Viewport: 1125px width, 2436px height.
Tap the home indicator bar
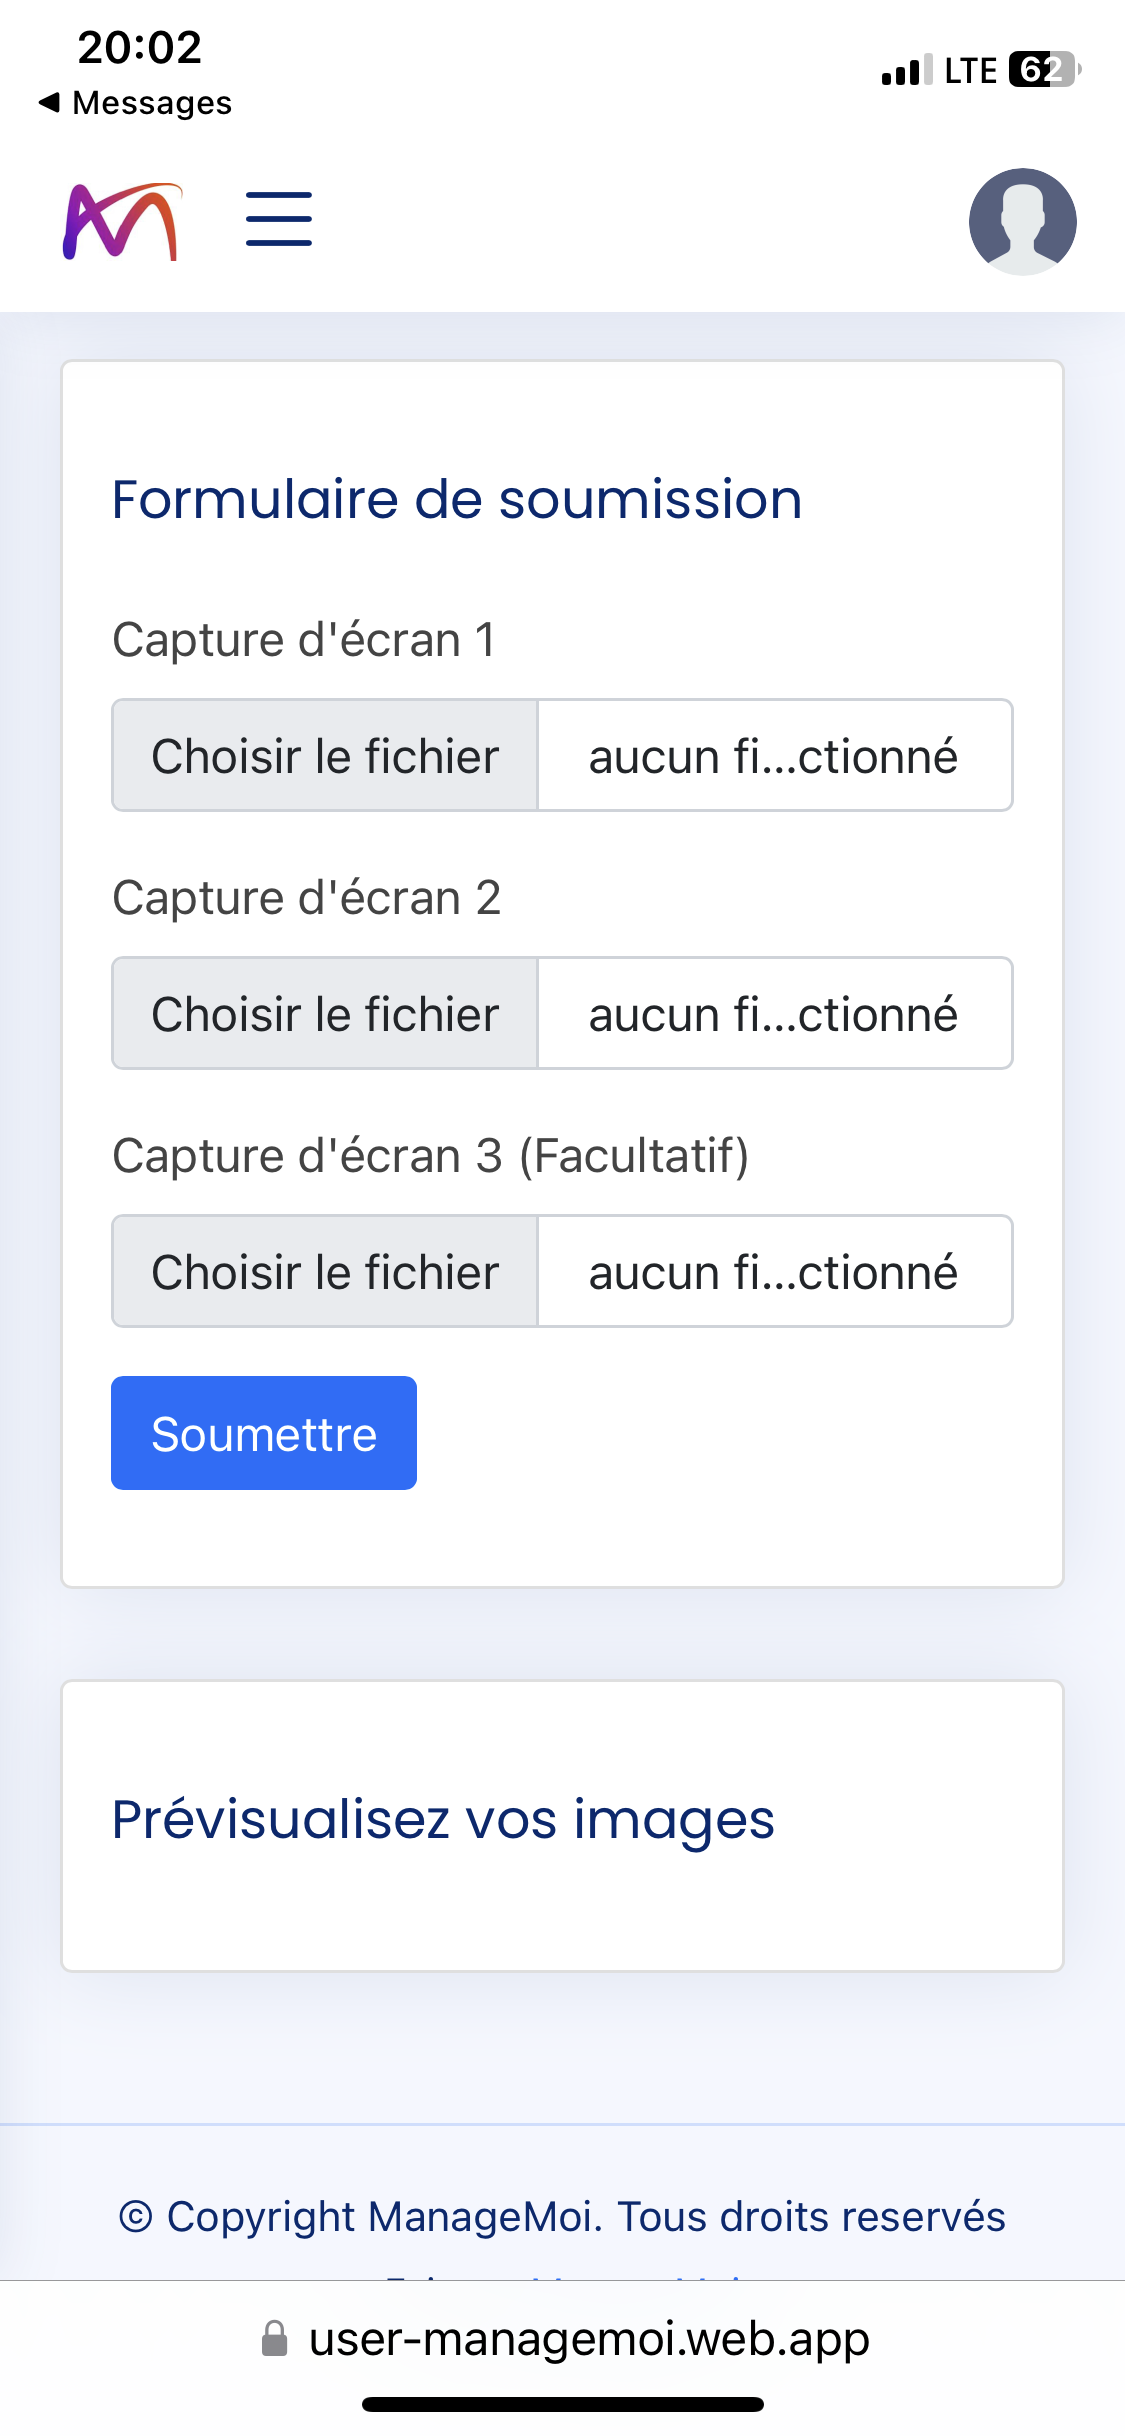[562, 2404]
